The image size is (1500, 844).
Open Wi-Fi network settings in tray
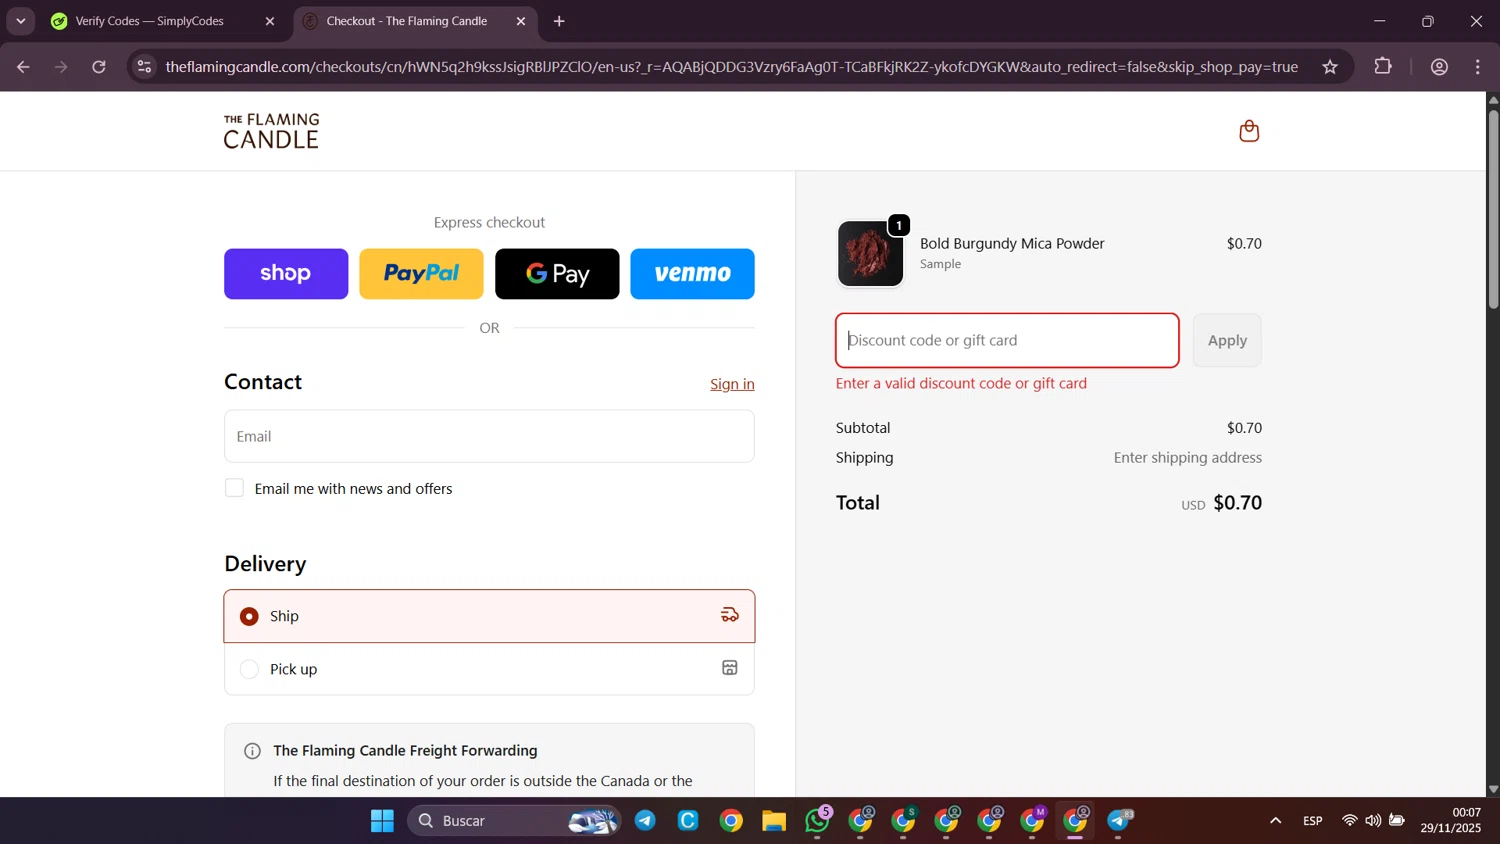[x=1349, y=821]
